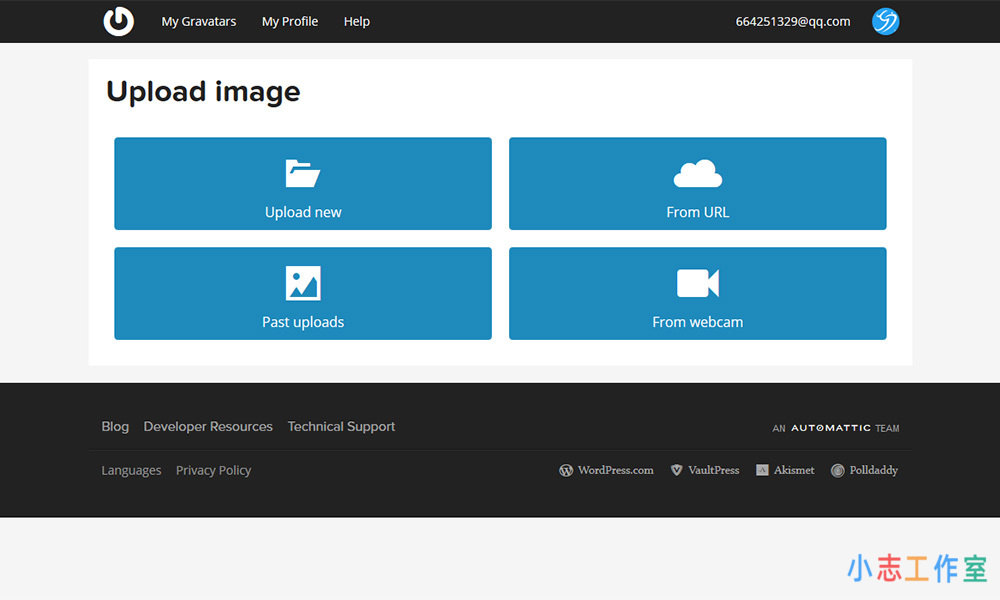Expand the account email 664251329@qq.com menu
This screenshot has height=600, width=1000.
792,21
